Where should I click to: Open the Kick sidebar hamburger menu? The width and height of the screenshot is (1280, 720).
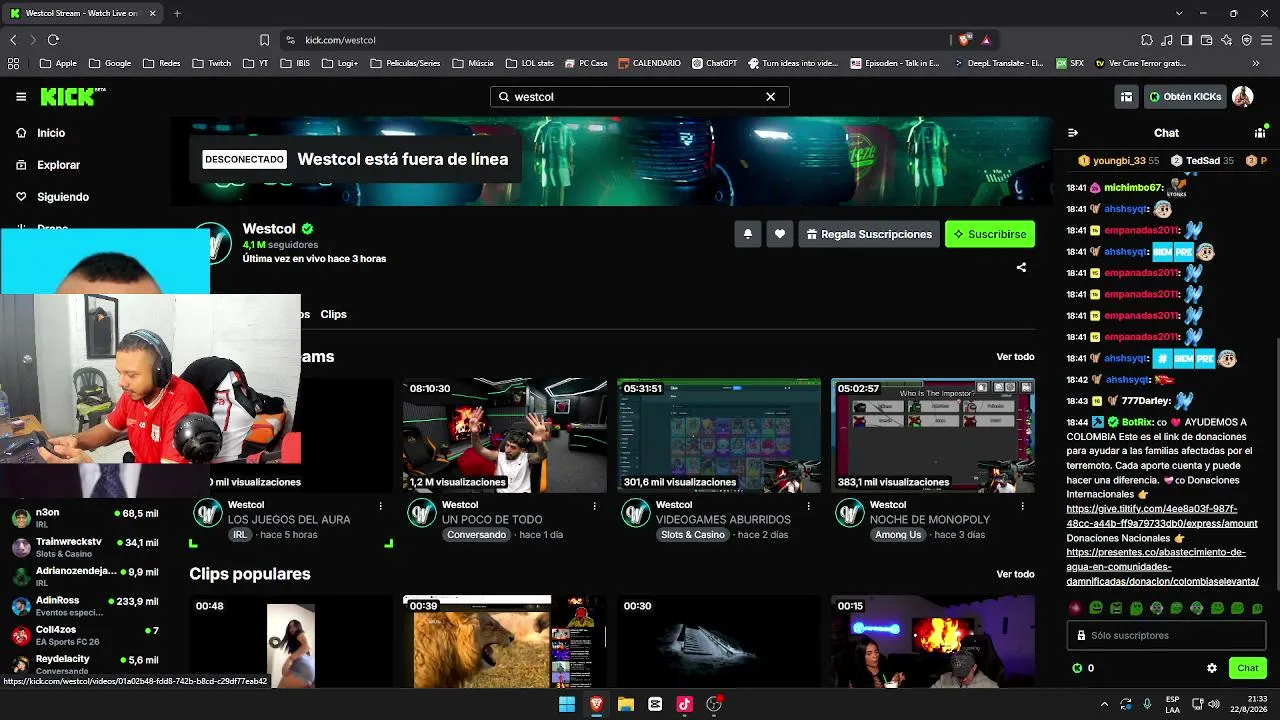[21, 97]
